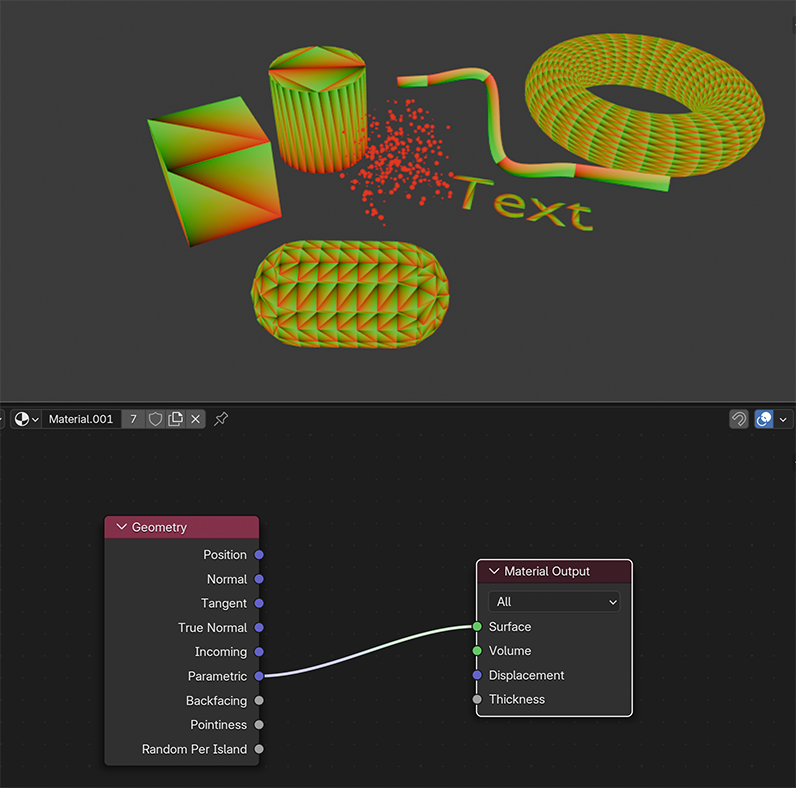Click the material user count 7
Screen dimensions: 796x788
click(x=134, y=419)
